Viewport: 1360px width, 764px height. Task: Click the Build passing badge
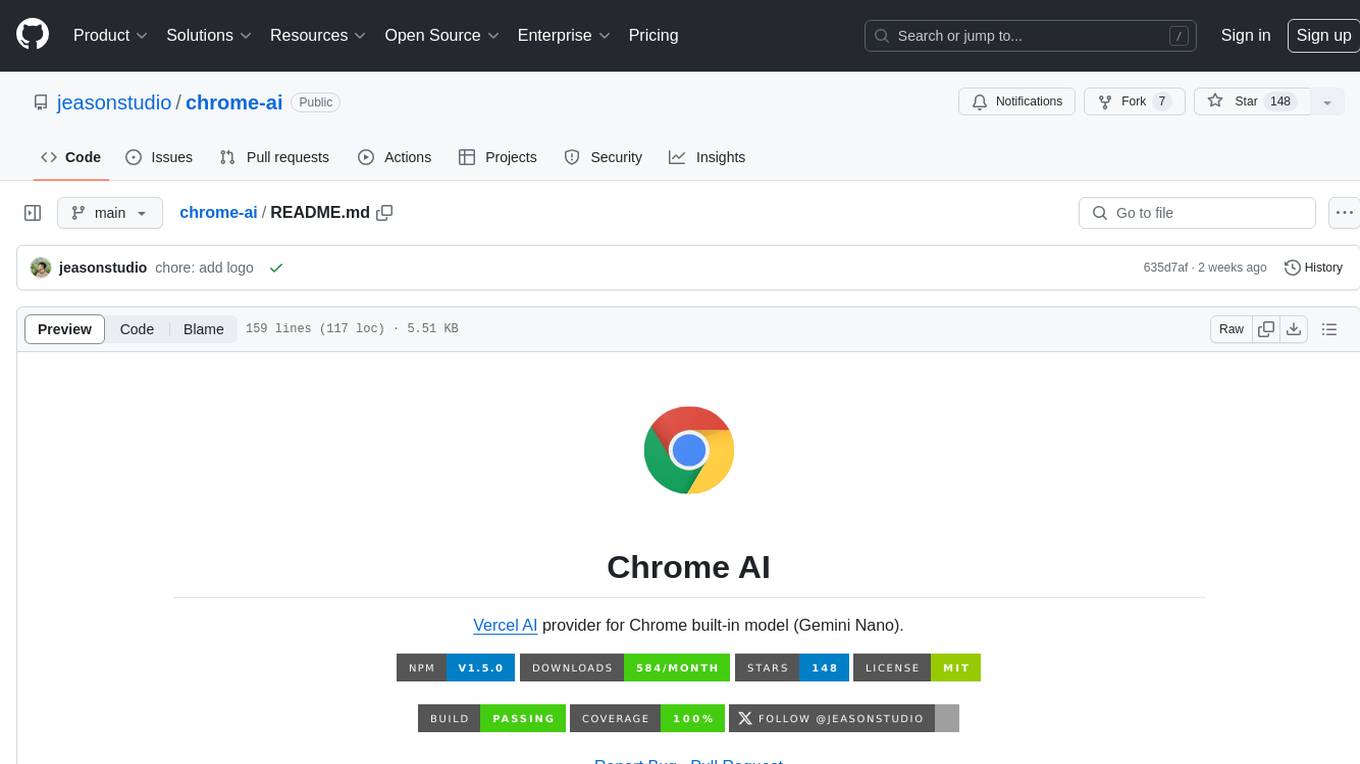click(492, 718)
